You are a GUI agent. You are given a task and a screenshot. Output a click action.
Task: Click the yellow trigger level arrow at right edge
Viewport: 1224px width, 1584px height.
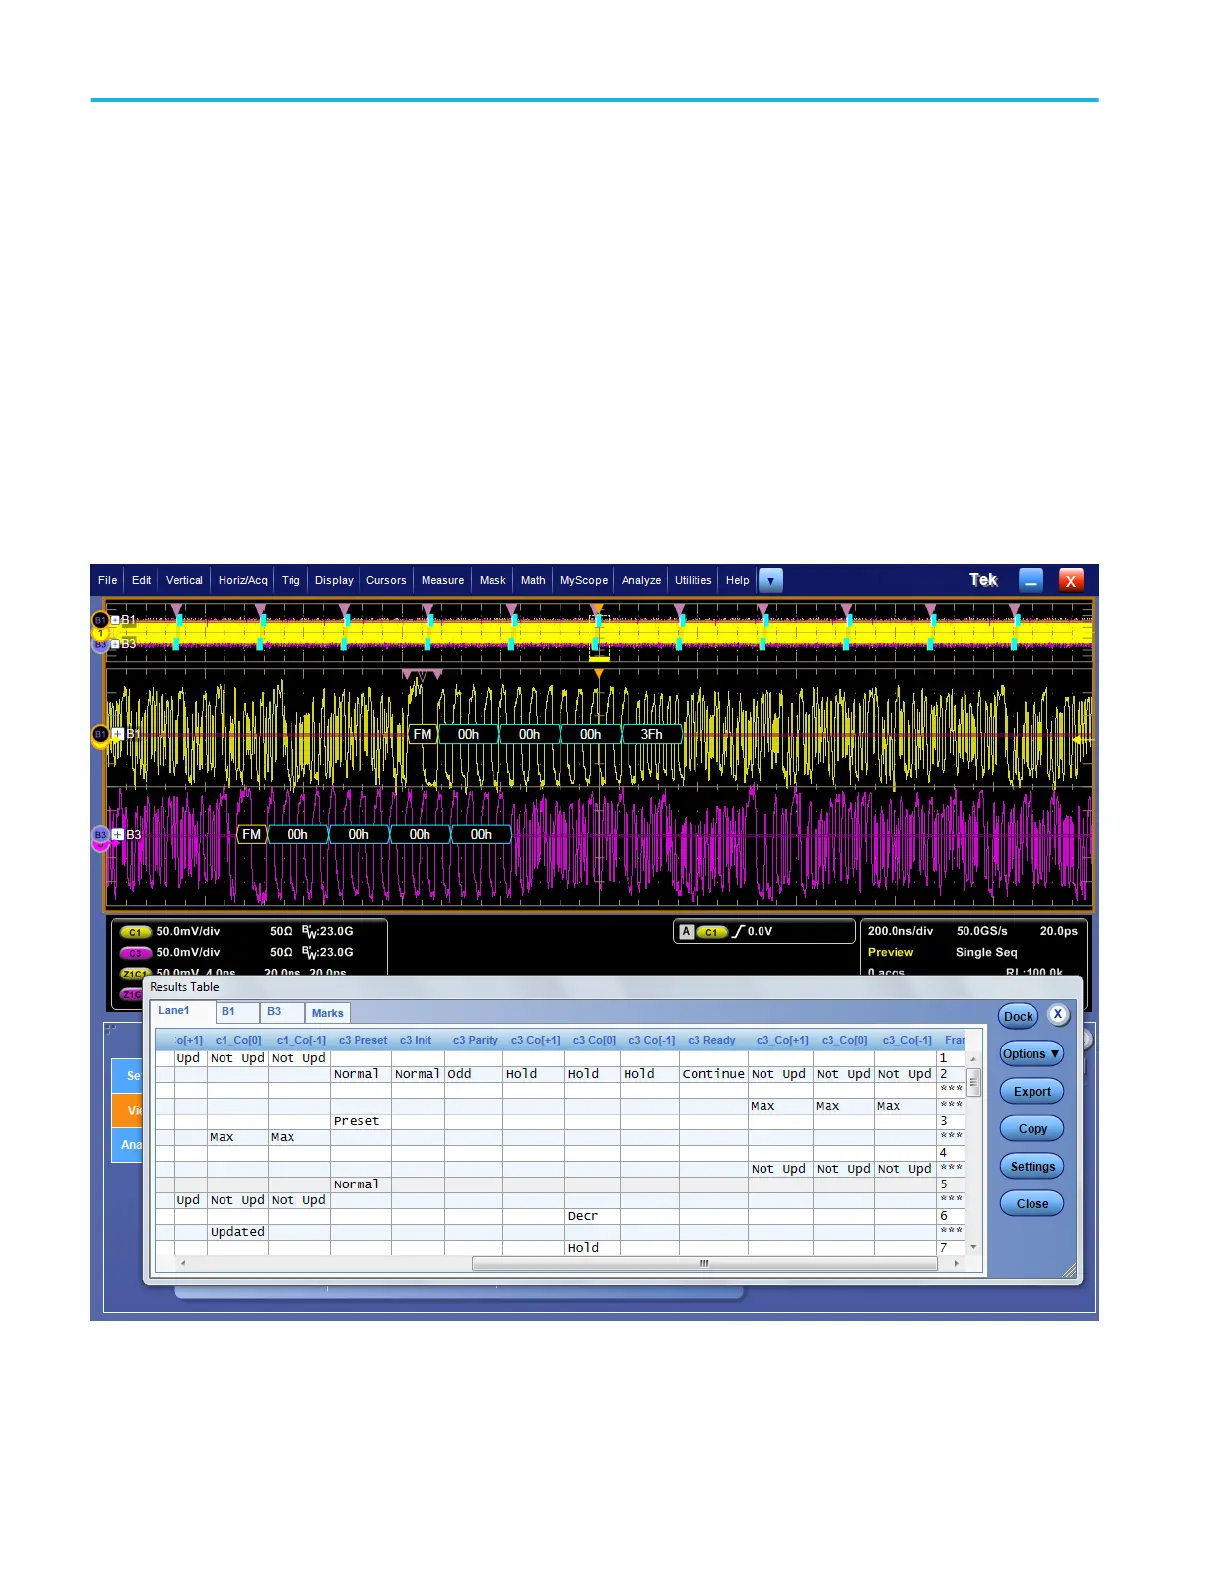[x=1083, y=740]
